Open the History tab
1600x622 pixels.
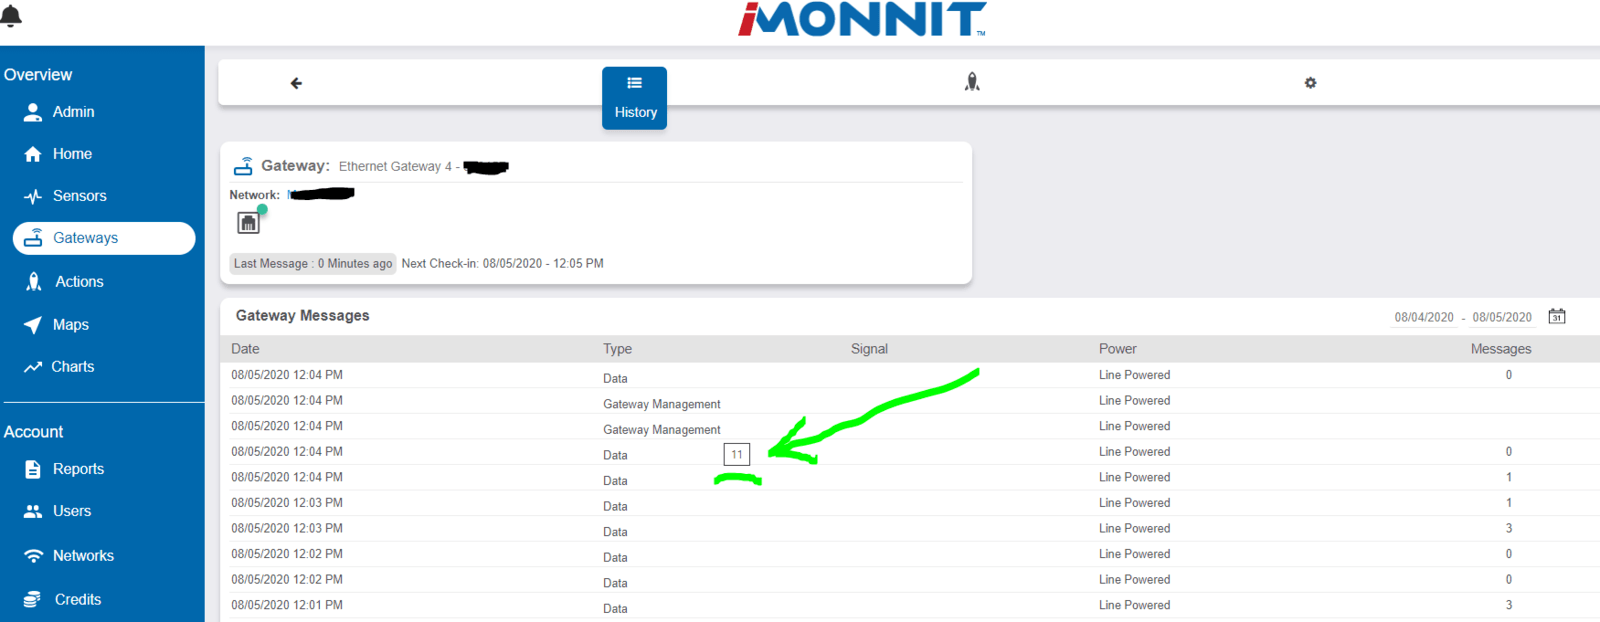[634, 98]
